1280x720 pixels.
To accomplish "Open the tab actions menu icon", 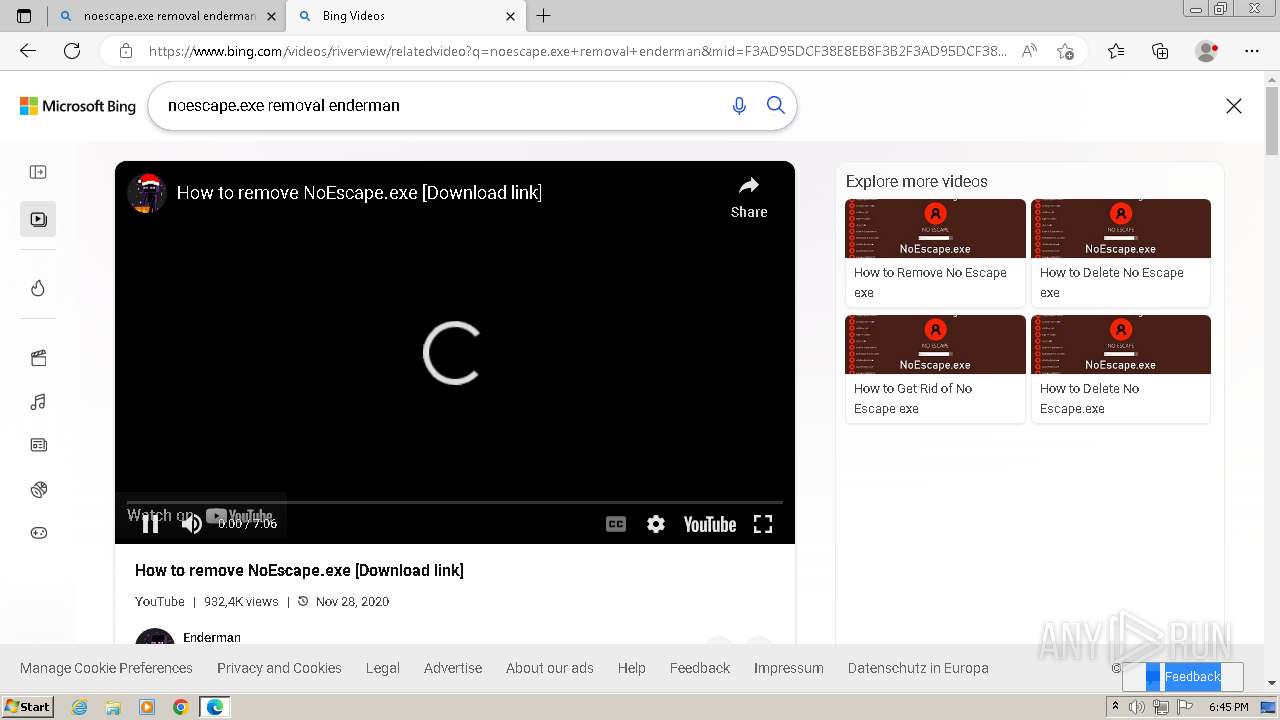I will [24, 16].
